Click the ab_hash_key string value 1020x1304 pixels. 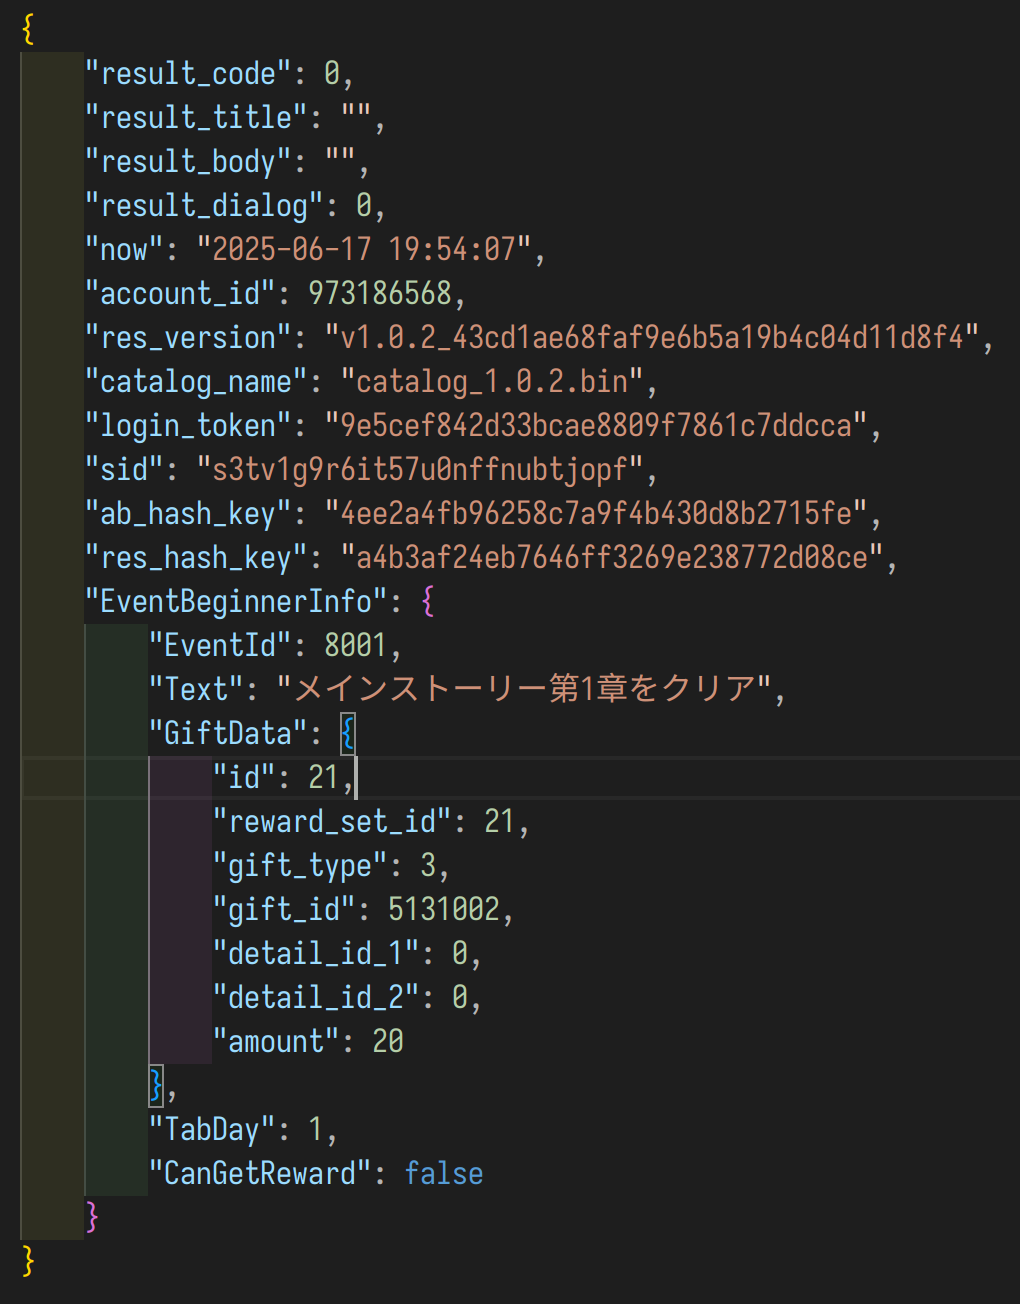pos(596,513)
